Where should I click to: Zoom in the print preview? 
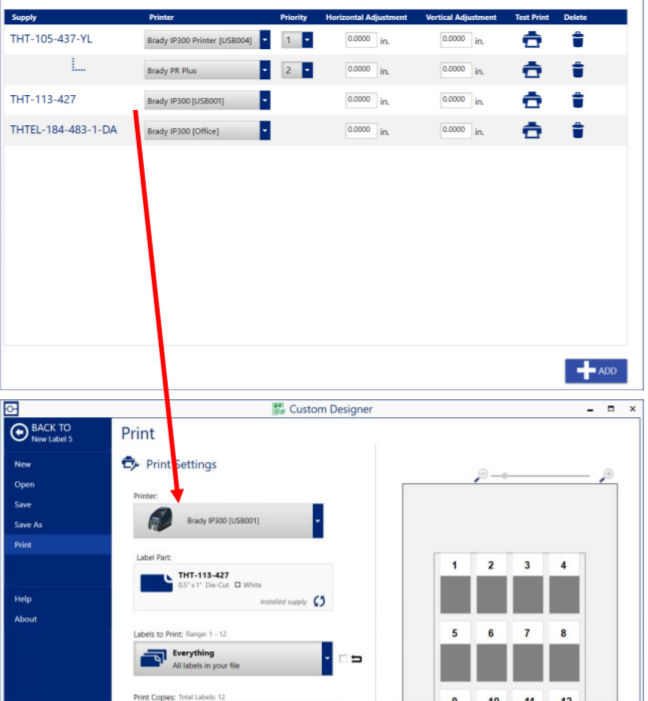606,475
